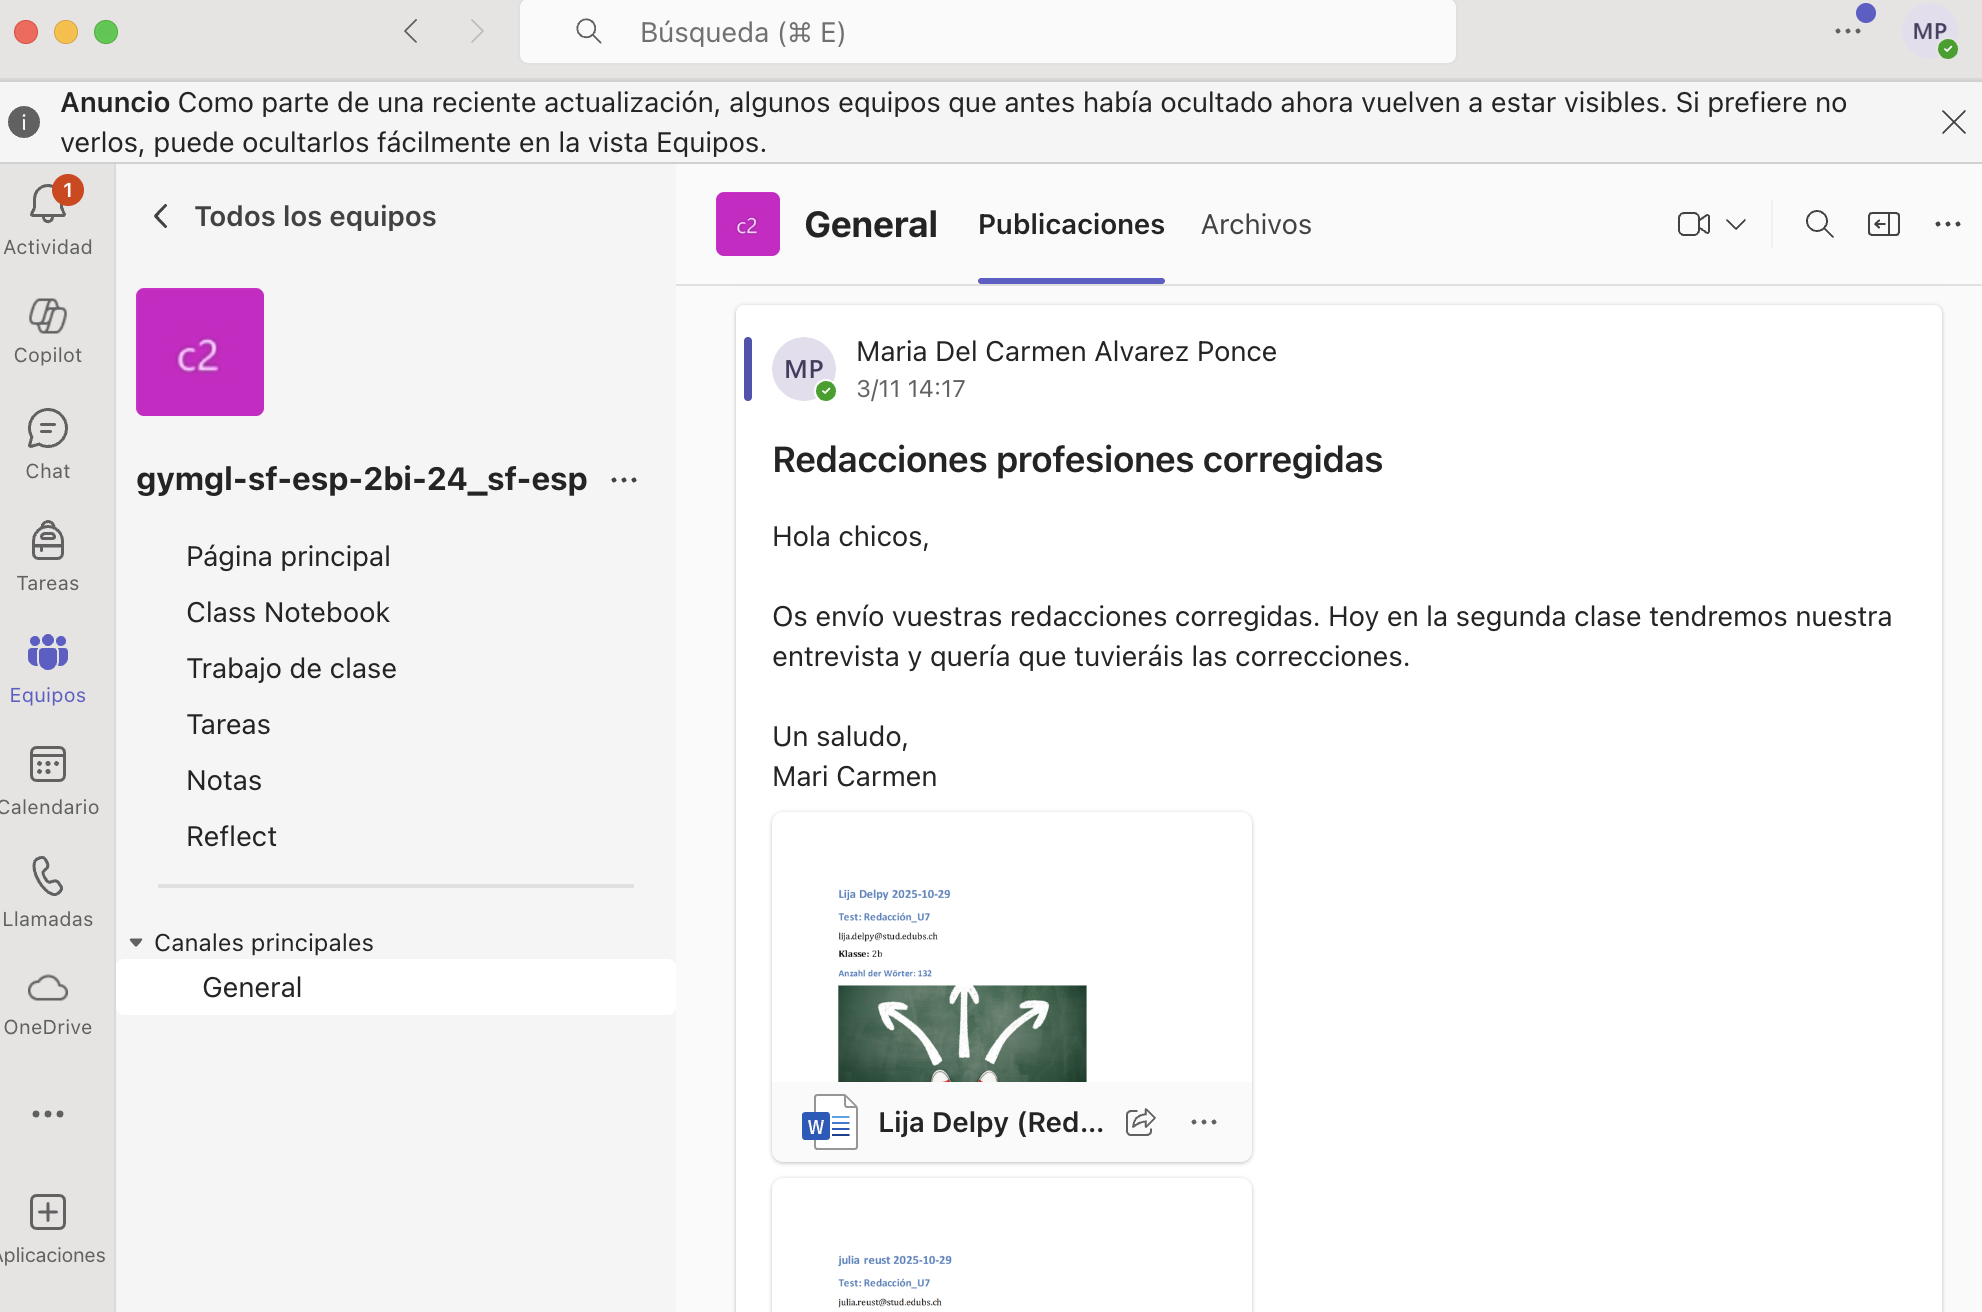The image size is (1982, 1312).
Task: Open Copilot from the sidebar
Action: [x=47, y=317]
